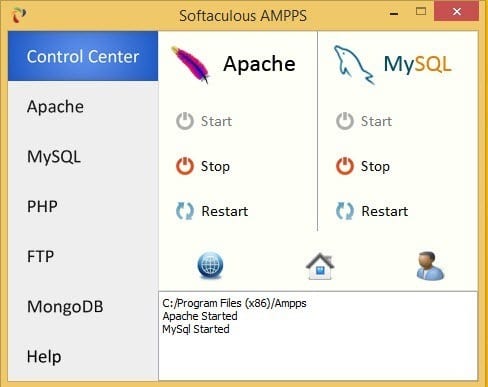Select Control Center in the sidebar

click(83, 56)
